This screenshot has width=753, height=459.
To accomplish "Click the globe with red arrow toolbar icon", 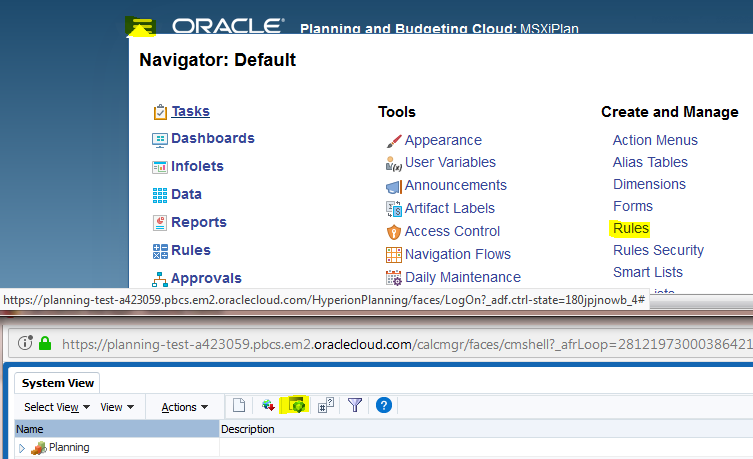I will pos(268,406).
